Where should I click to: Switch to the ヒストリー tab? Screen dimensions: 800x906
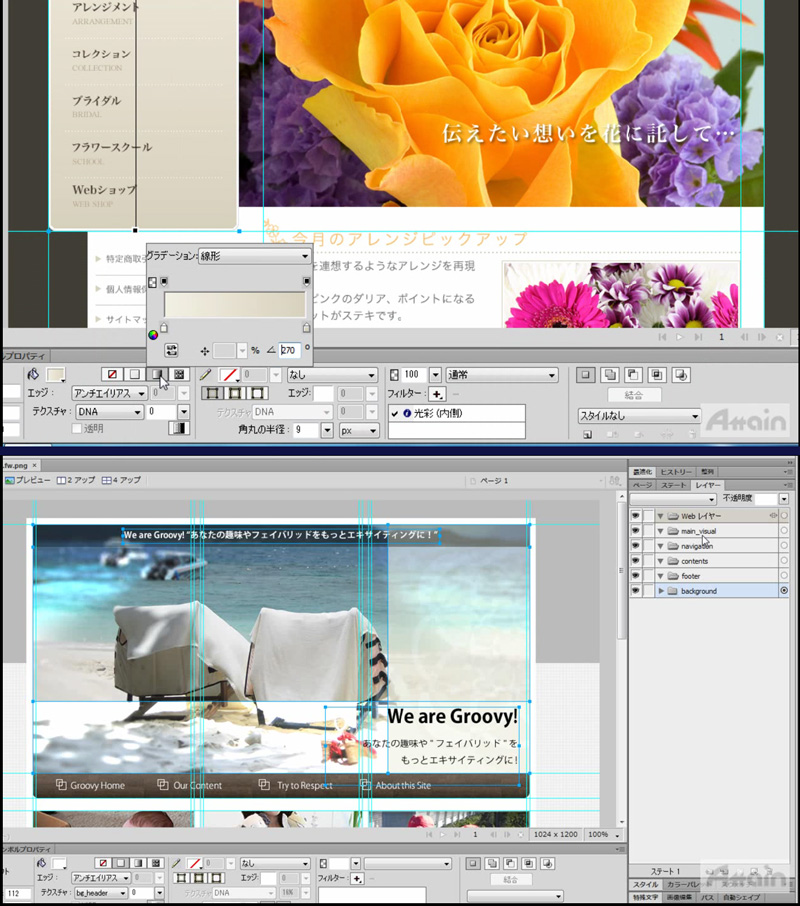point(676,472)
